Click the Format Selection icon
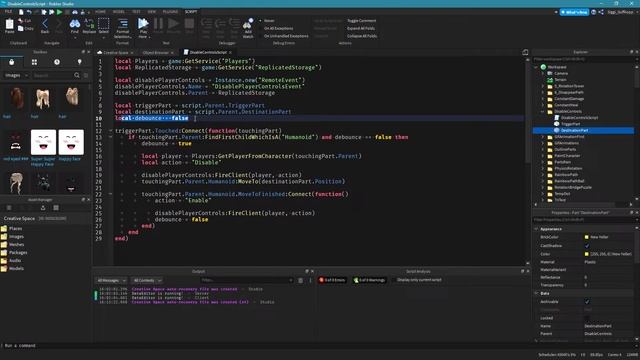The height and width of the screenshot is (360, 640). tap(122, 24)
